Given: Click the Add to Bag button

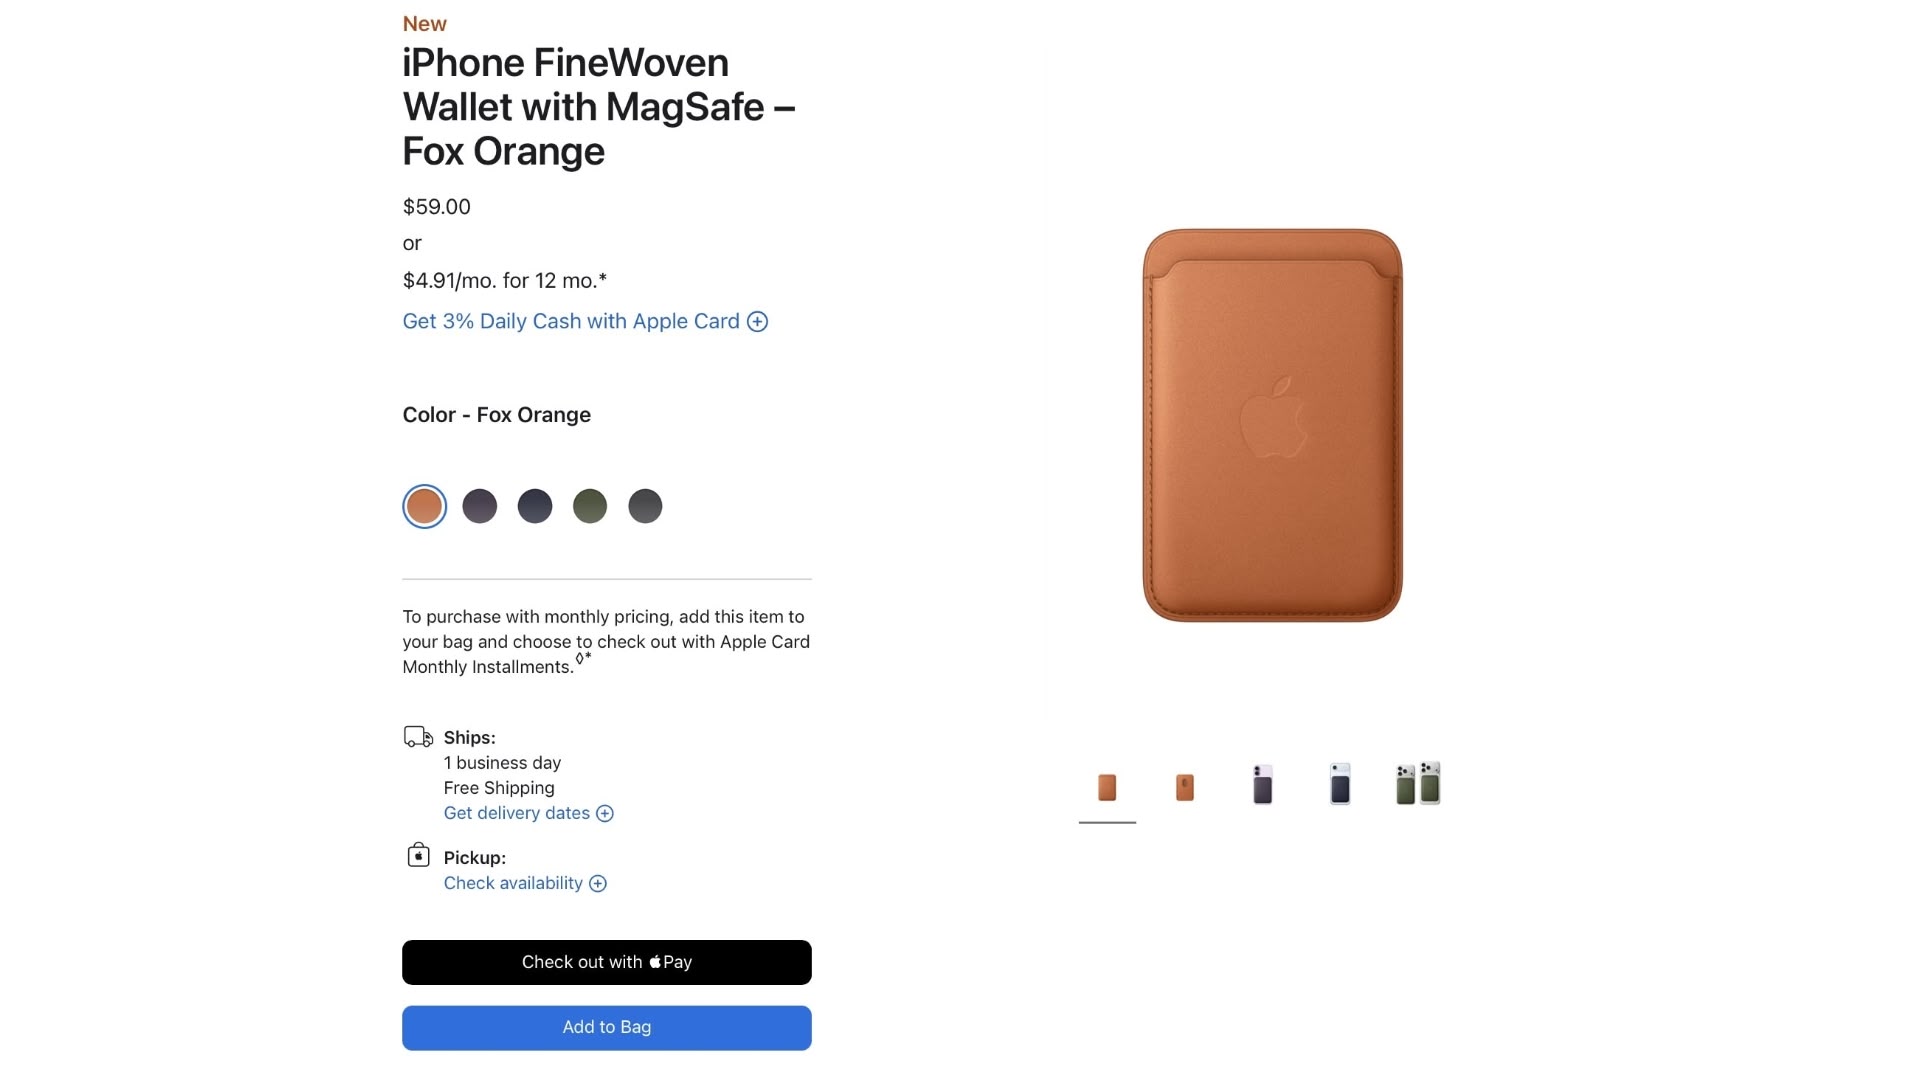Looking at the screenshot, I should point(606,1028).
